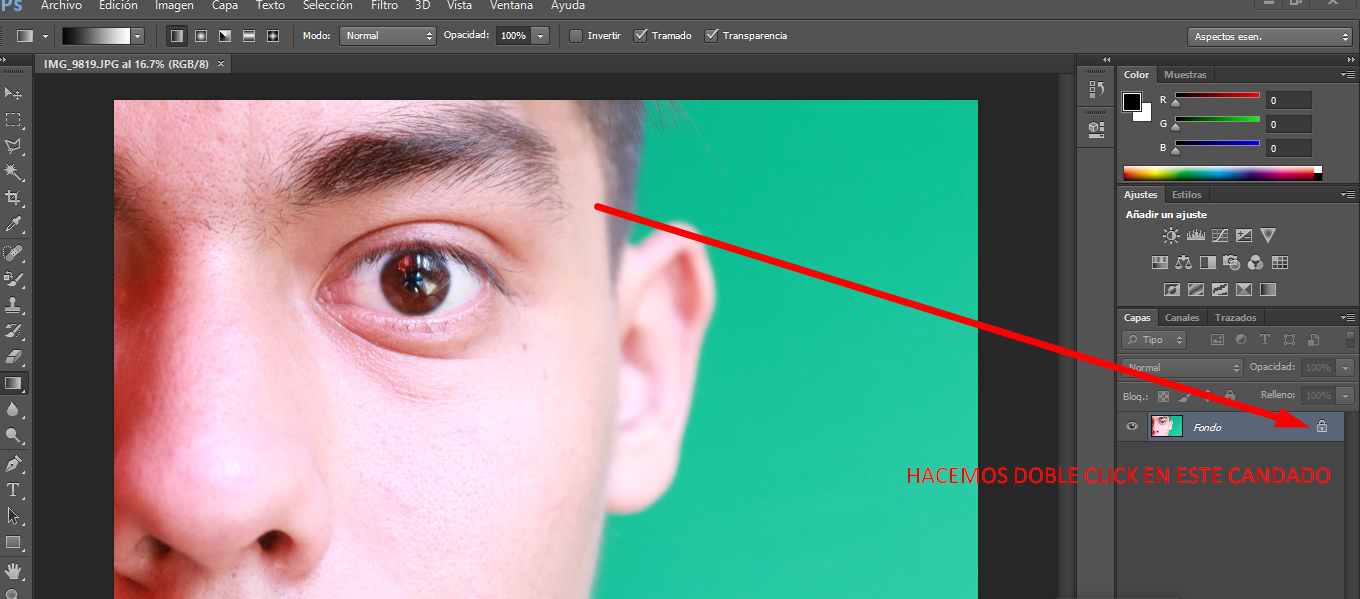Choose angle gradient style

pyautogui.click(x=225, y=35)
